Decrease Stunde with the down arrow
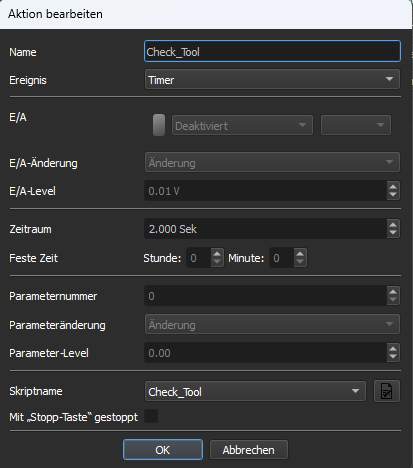This screenshot has width=413, height=468. pyautogui.click(x=217, y=262)
